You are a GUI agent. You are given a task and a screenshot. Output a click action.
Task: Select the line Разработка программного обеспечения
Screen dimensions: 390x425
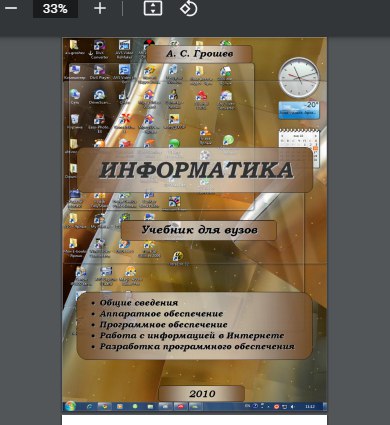point(197,346)
